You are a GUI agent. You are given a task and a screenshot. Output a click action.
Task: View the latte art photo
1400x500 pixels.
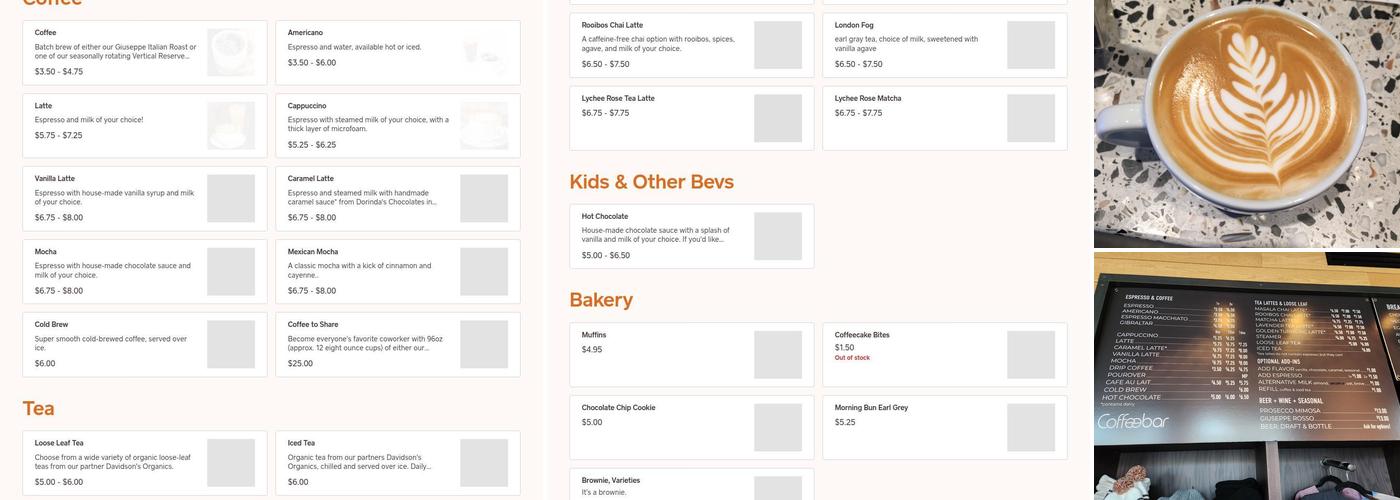[1246, 122]
